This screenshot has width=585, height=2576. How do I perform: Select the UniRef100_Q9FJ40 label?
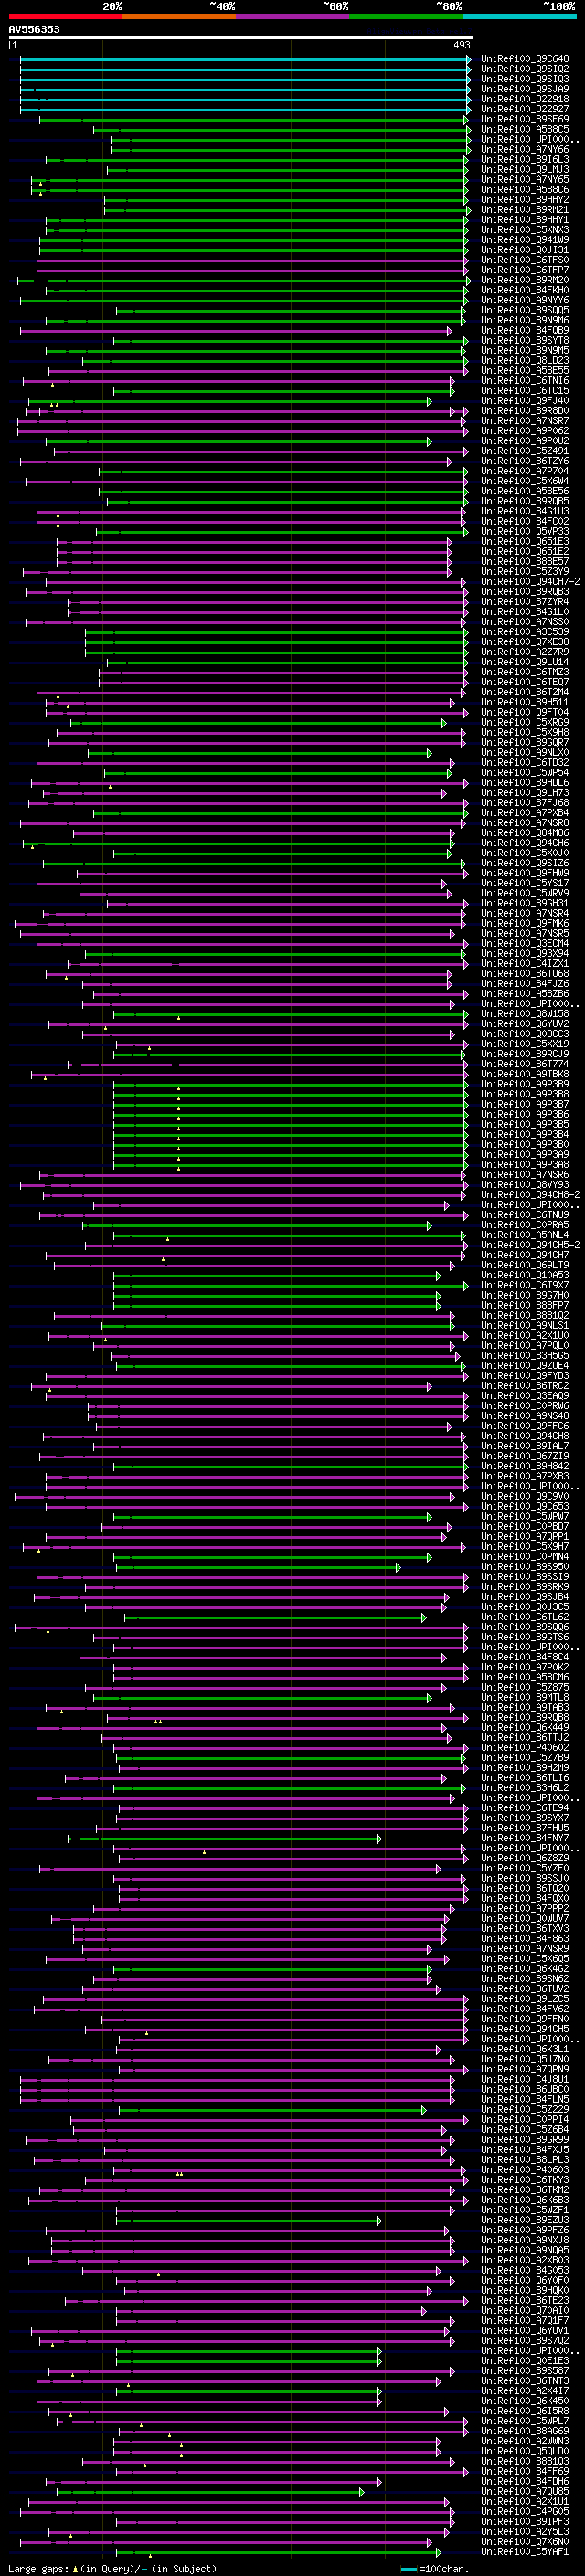point(525,401)
